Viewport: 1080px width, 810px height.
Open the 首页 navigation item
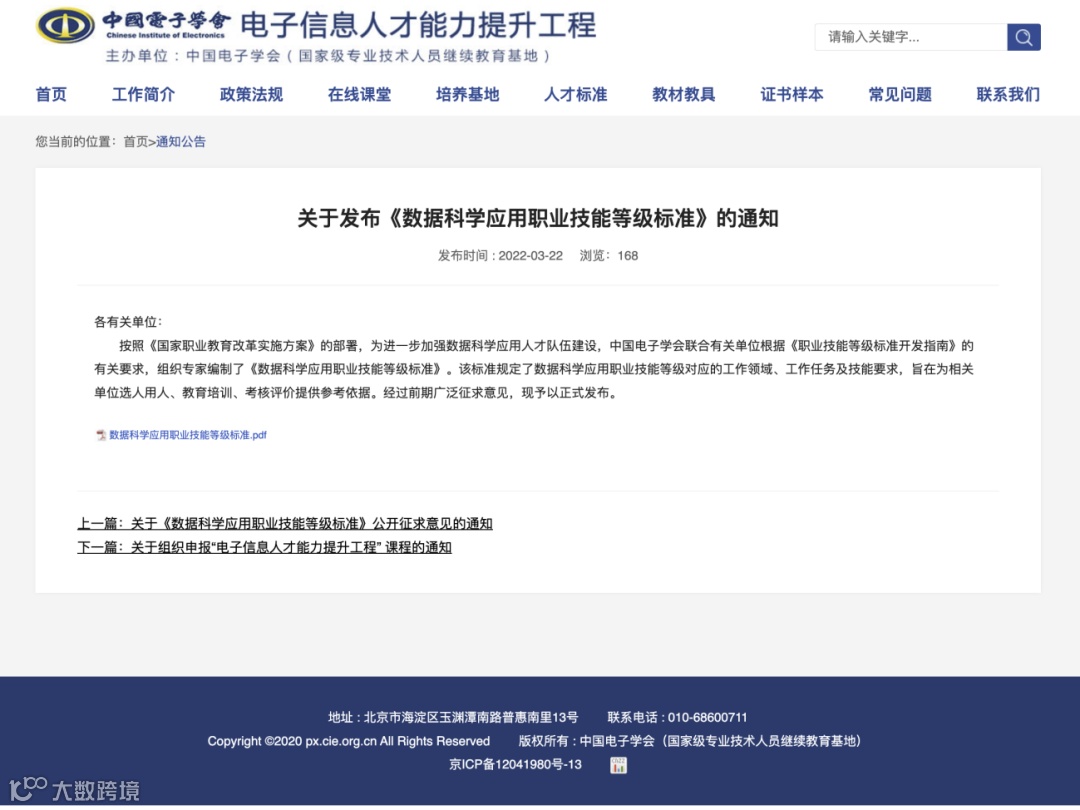click(x=51, y=94)
